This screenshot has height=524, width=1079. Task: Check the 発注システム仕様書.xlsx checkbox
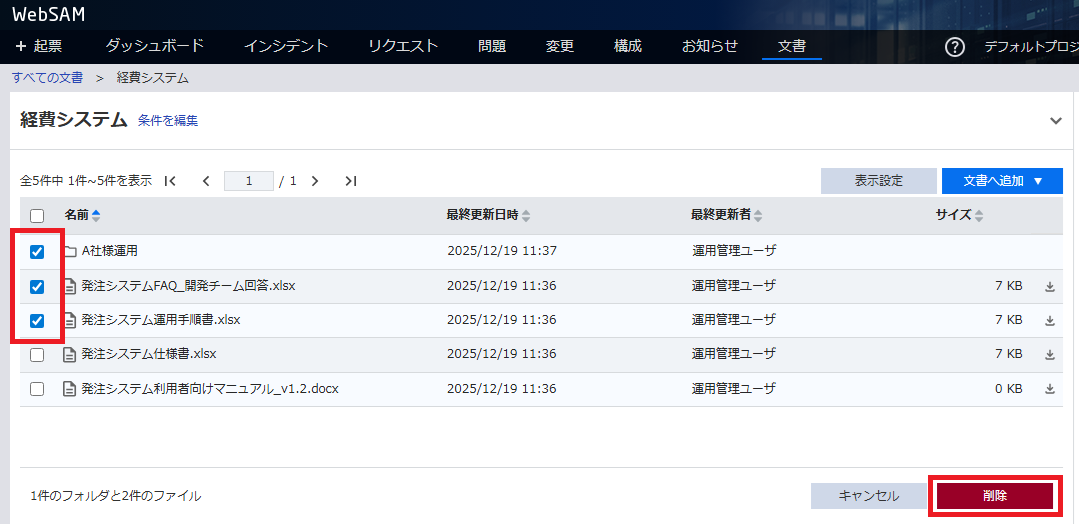pos(37,355)
